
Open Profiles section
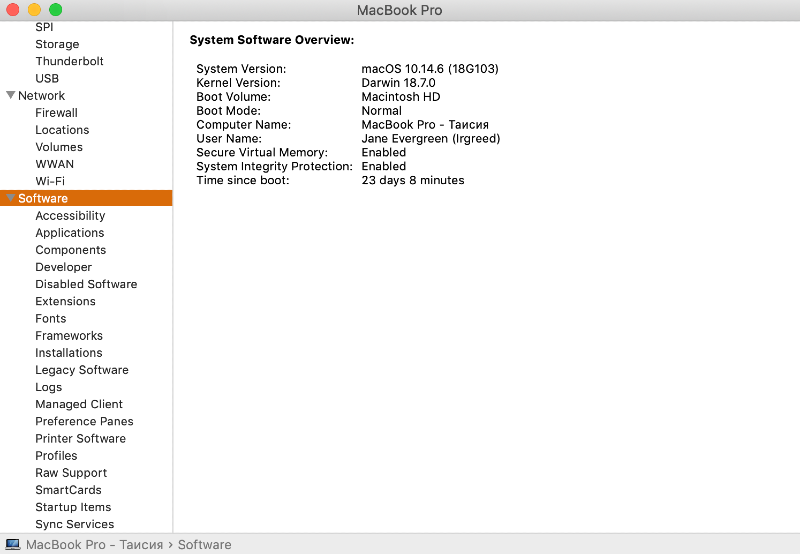tap(56, 456)
